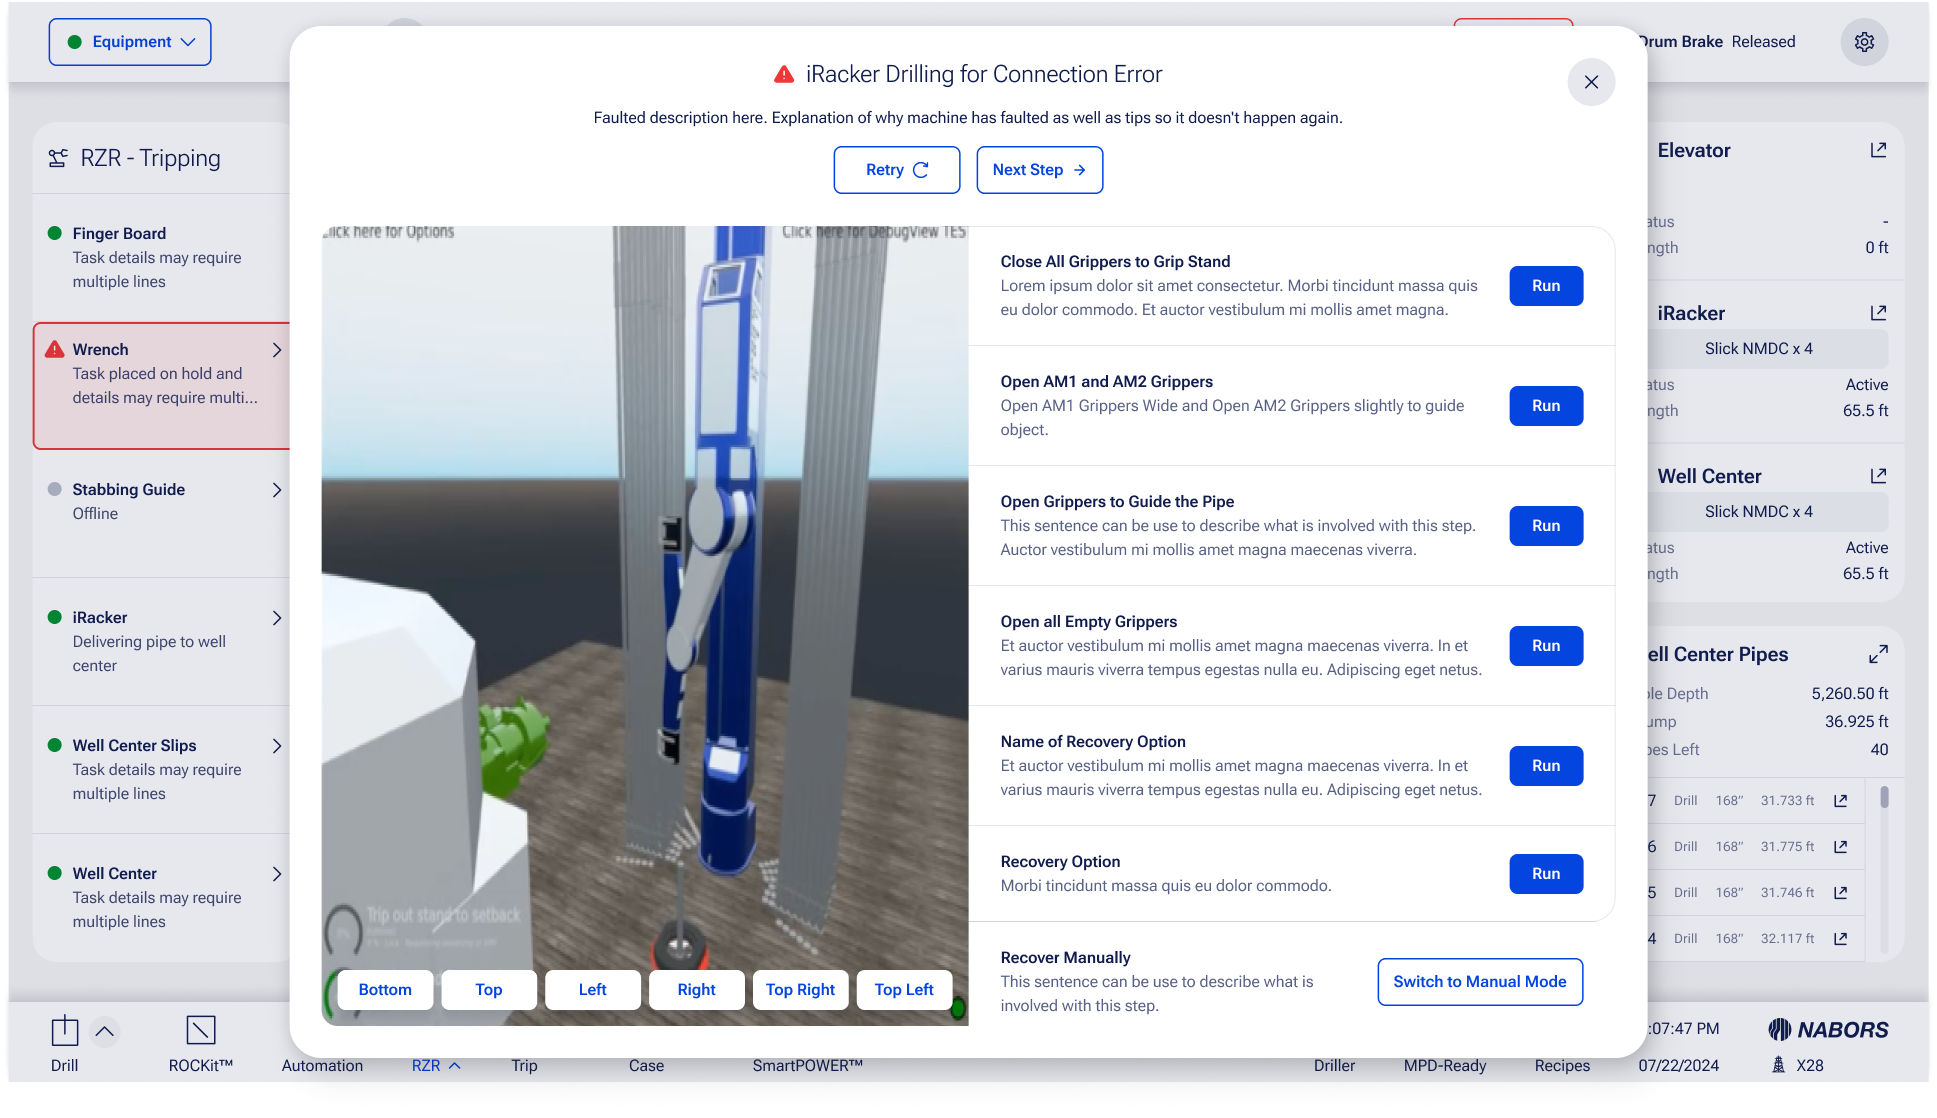
Task: Click the Retry button with refresh icon
Action: (x=897, y=170)
